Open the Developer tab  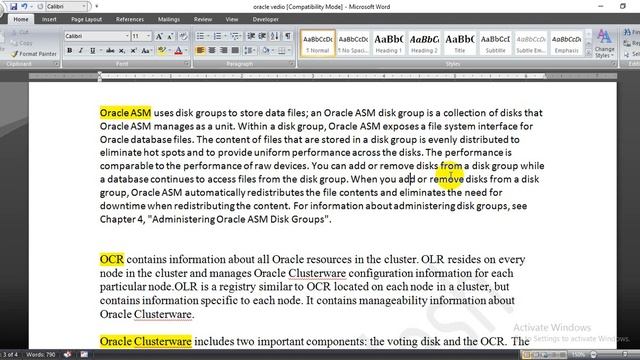point(266,19)
